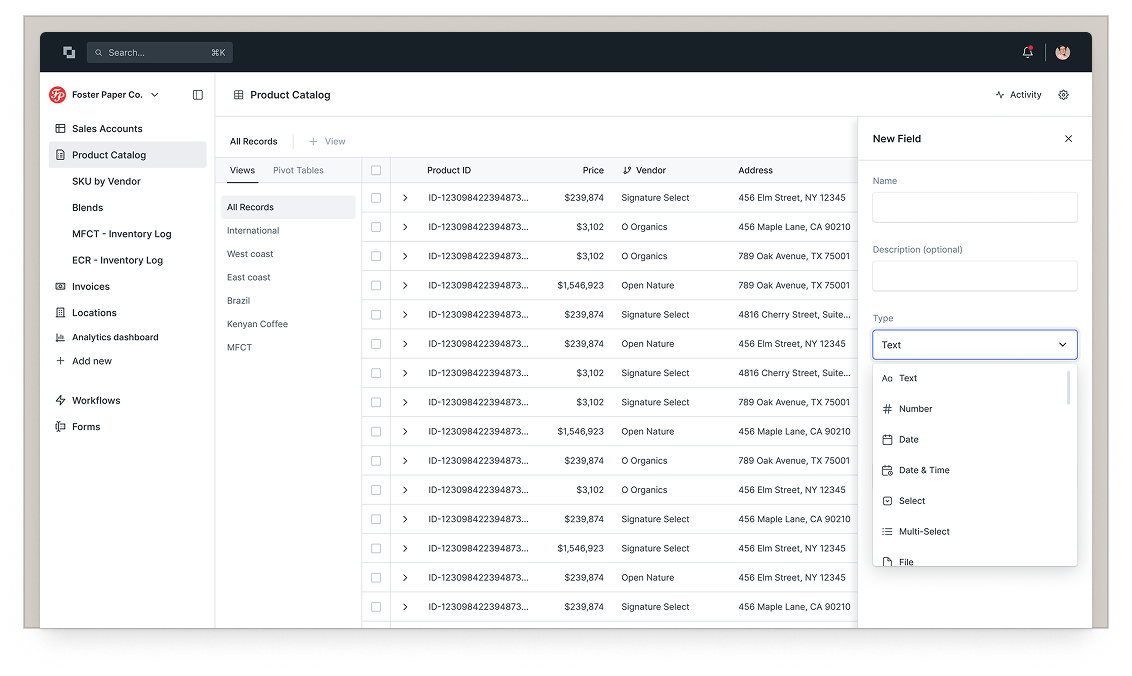Click the Name input field

coord(974,207)
